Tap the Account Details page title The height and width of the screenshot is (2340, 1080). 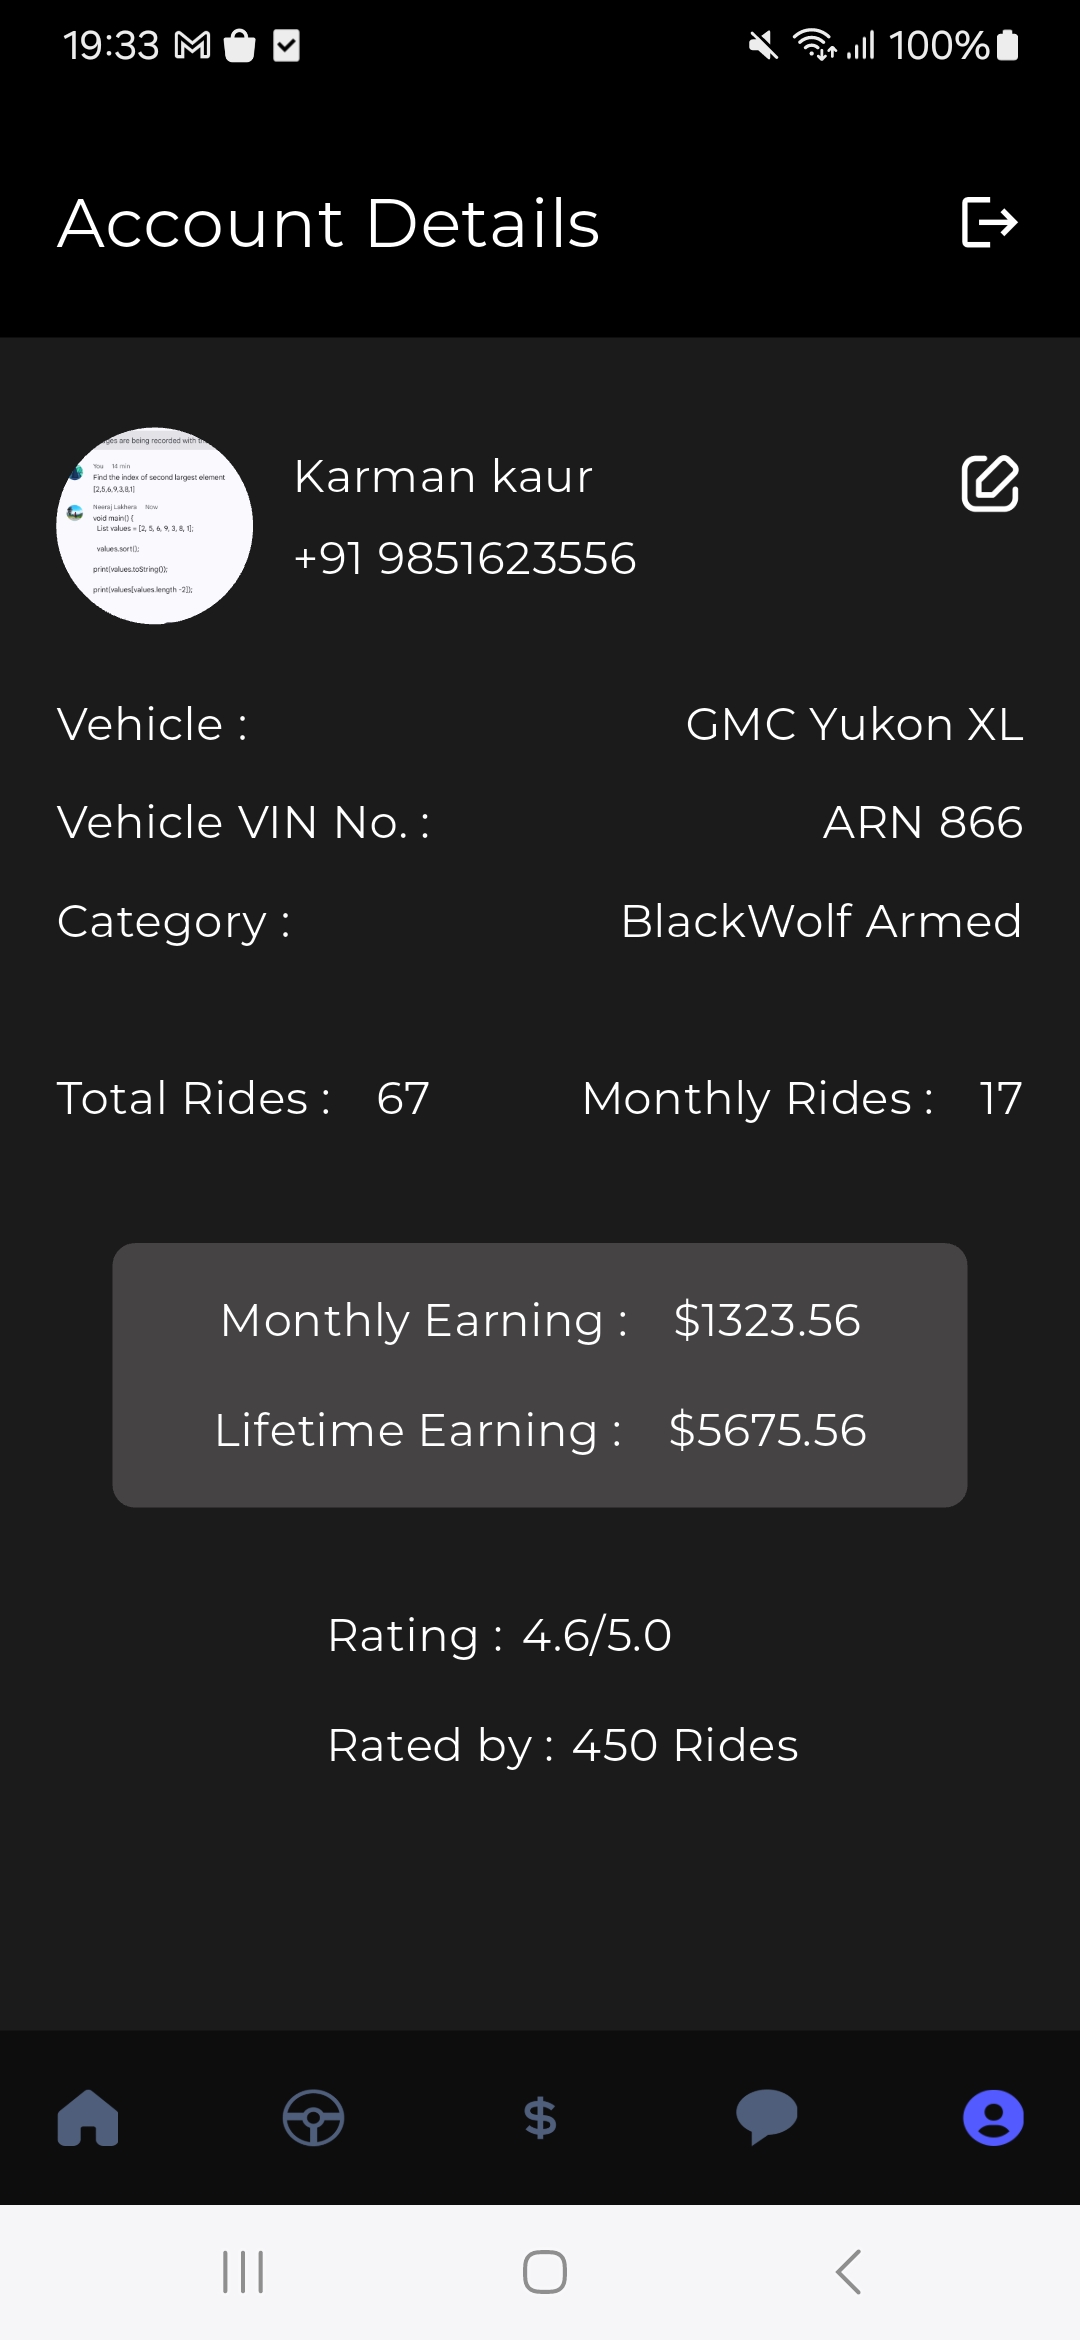(x=329, y=223)
